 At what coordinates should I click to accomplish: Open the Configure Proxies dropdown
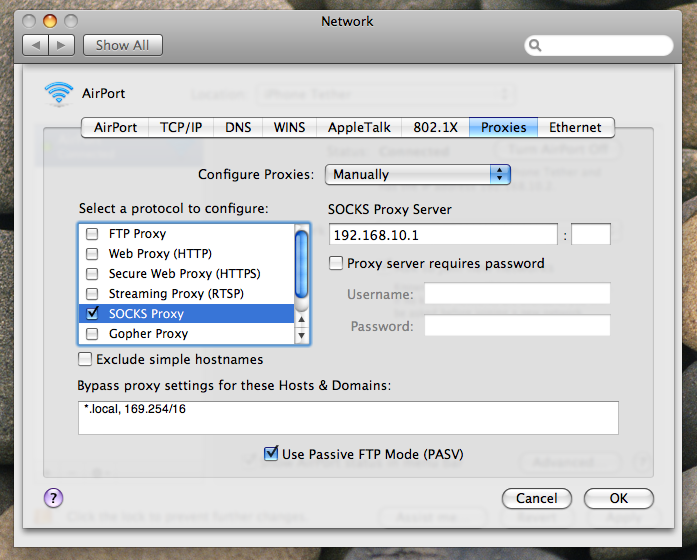417,174
